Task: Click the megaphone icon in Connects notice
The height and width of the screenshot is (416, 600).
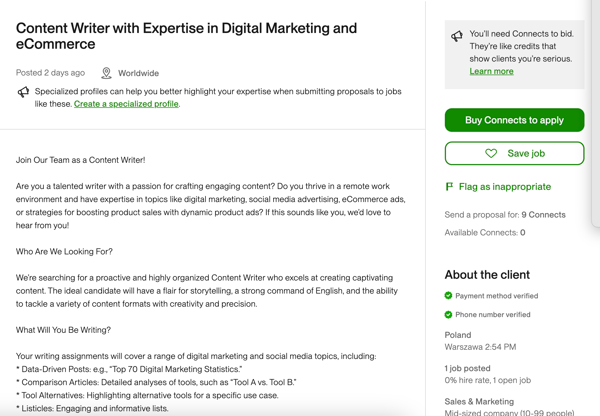Action: click(457, 36)
